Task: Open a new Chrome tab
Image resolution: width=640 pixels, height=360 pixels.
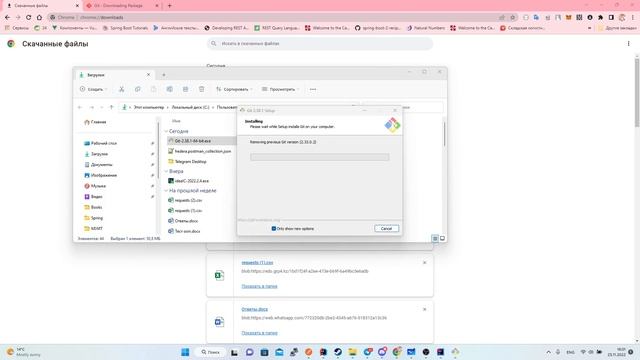Action: point(169,6)
